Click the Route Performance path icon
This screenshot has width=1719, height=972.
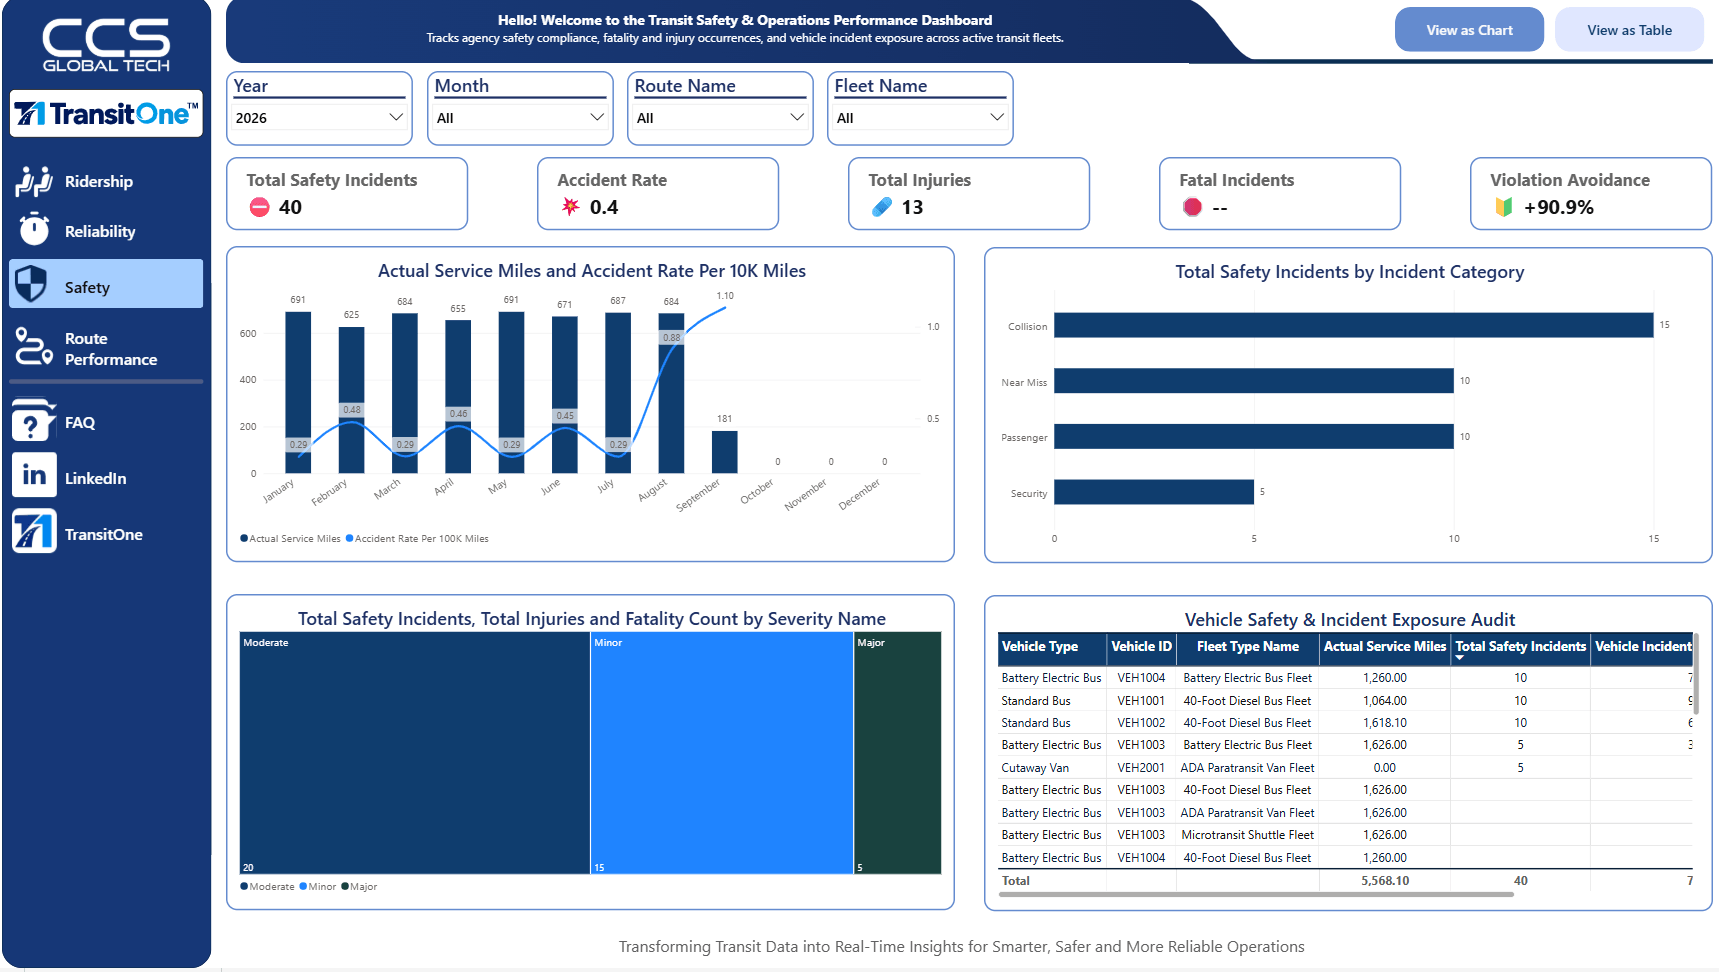point(34,346)
